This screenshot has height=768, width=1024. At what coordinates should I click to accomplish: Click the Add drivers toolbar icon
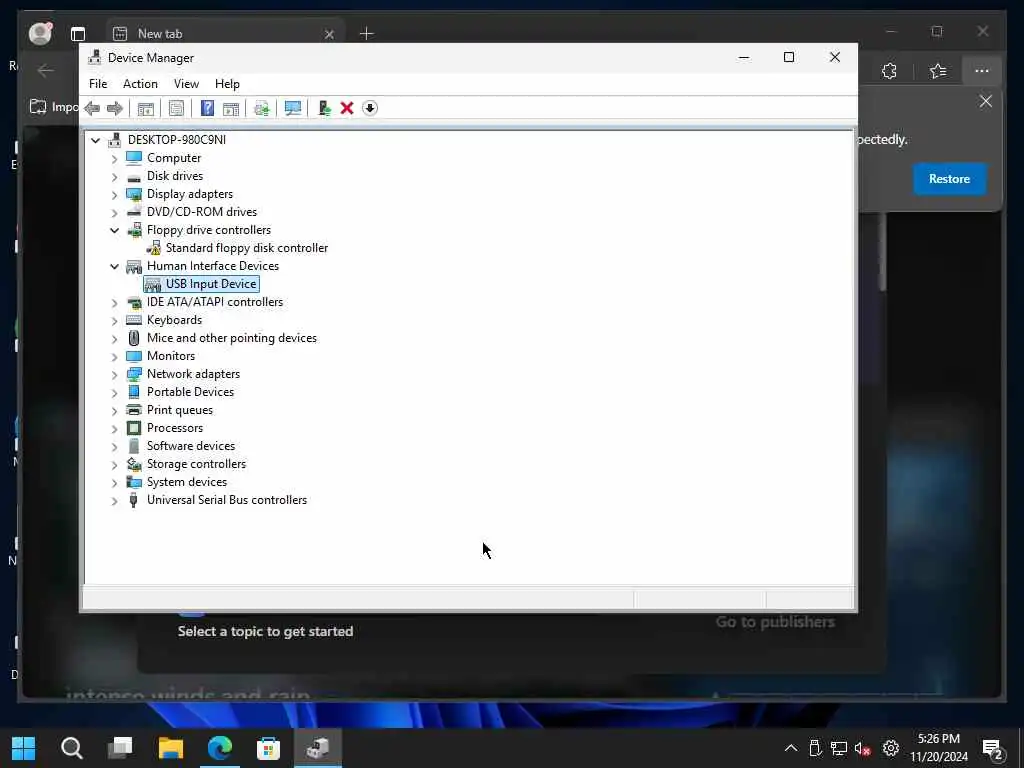324,108
